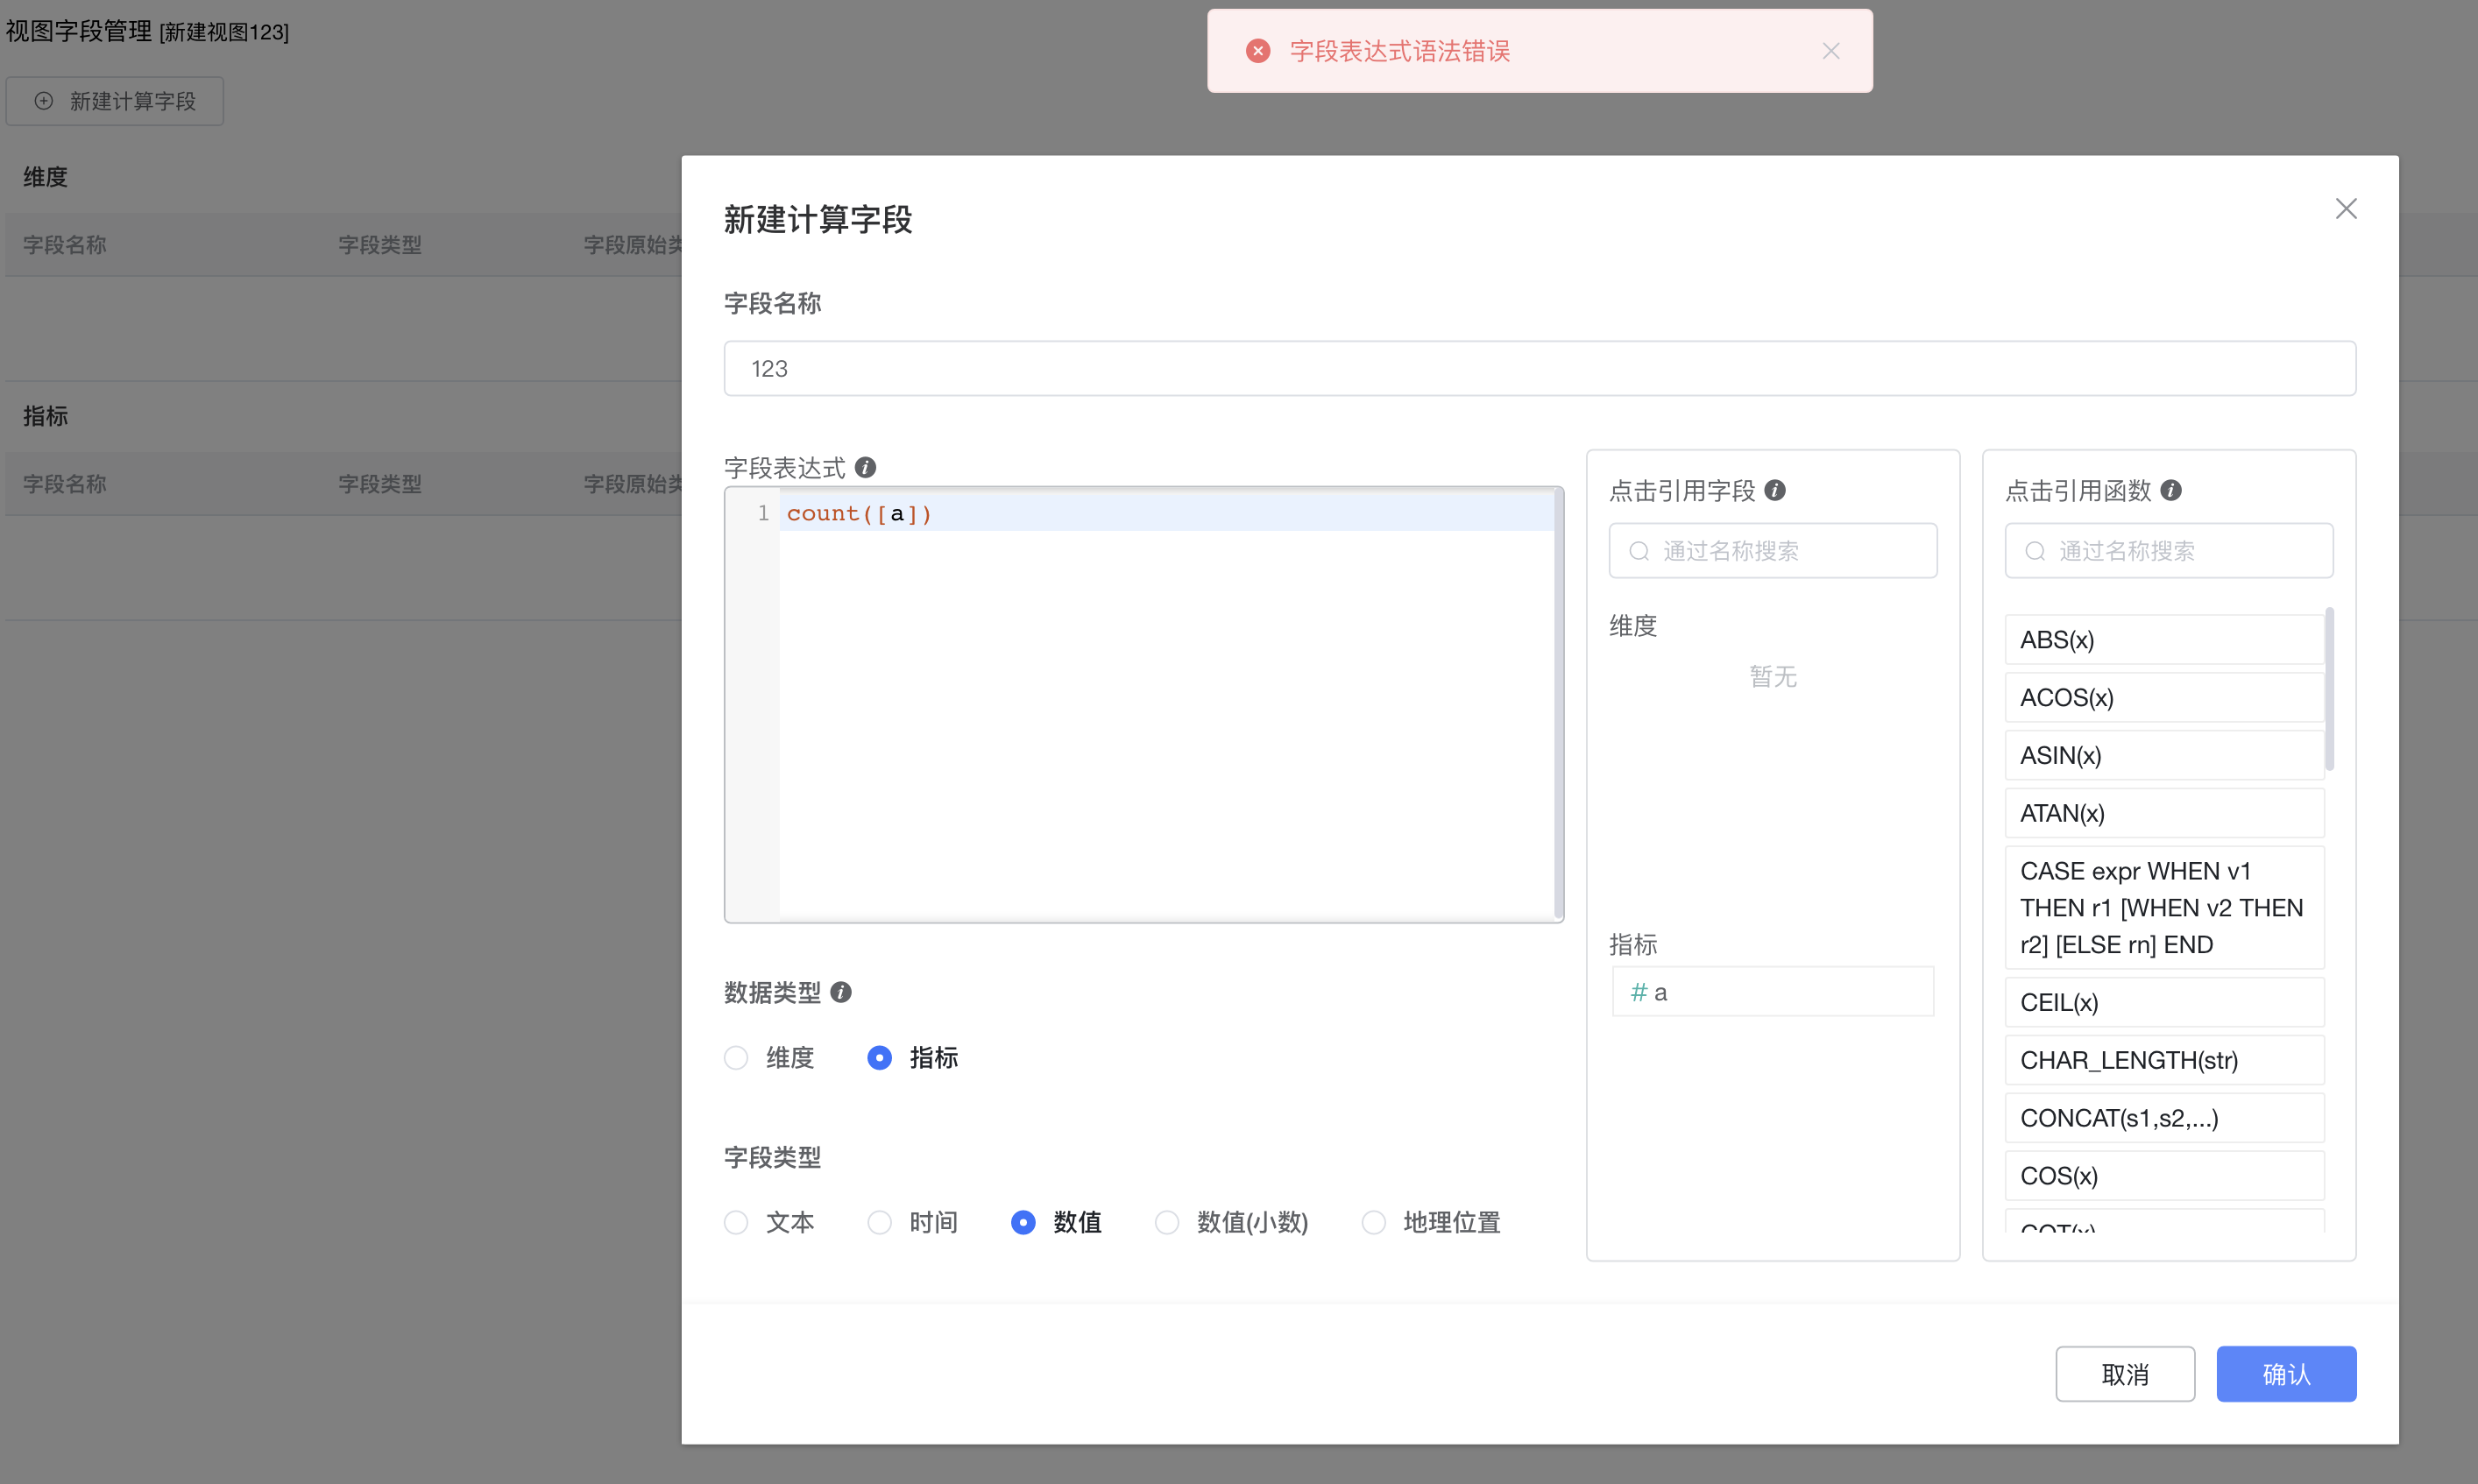Close the syntax error notification

tap(1830, 51)
